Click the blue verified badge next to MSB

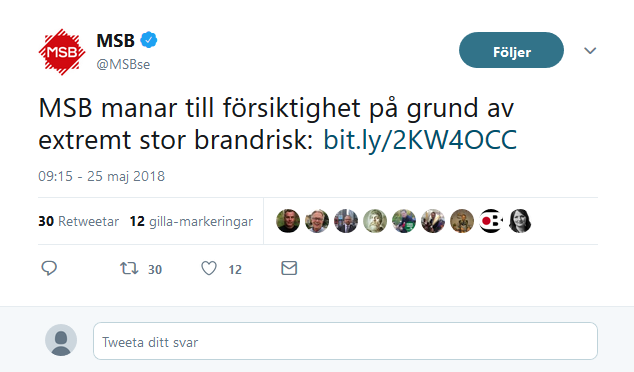click(x=149, y=40)
